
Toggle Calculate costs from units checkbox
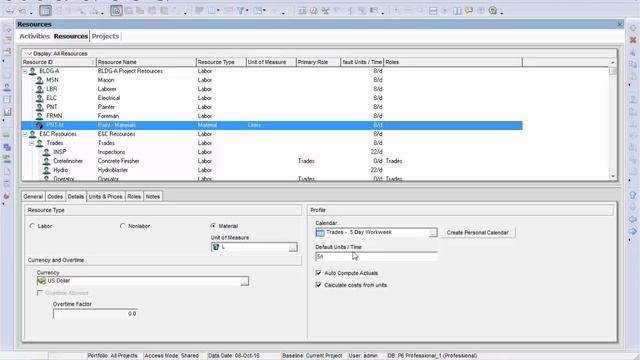click(x=318, y=285)
